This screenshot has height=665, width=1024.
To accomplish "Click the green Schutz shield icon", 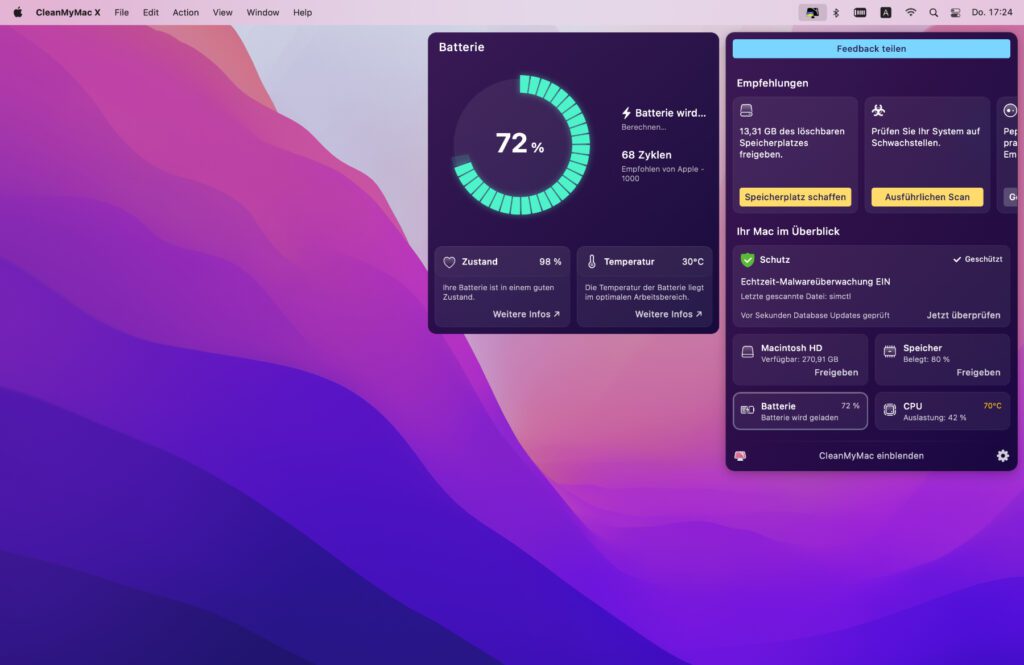I will tap(747, 260).
